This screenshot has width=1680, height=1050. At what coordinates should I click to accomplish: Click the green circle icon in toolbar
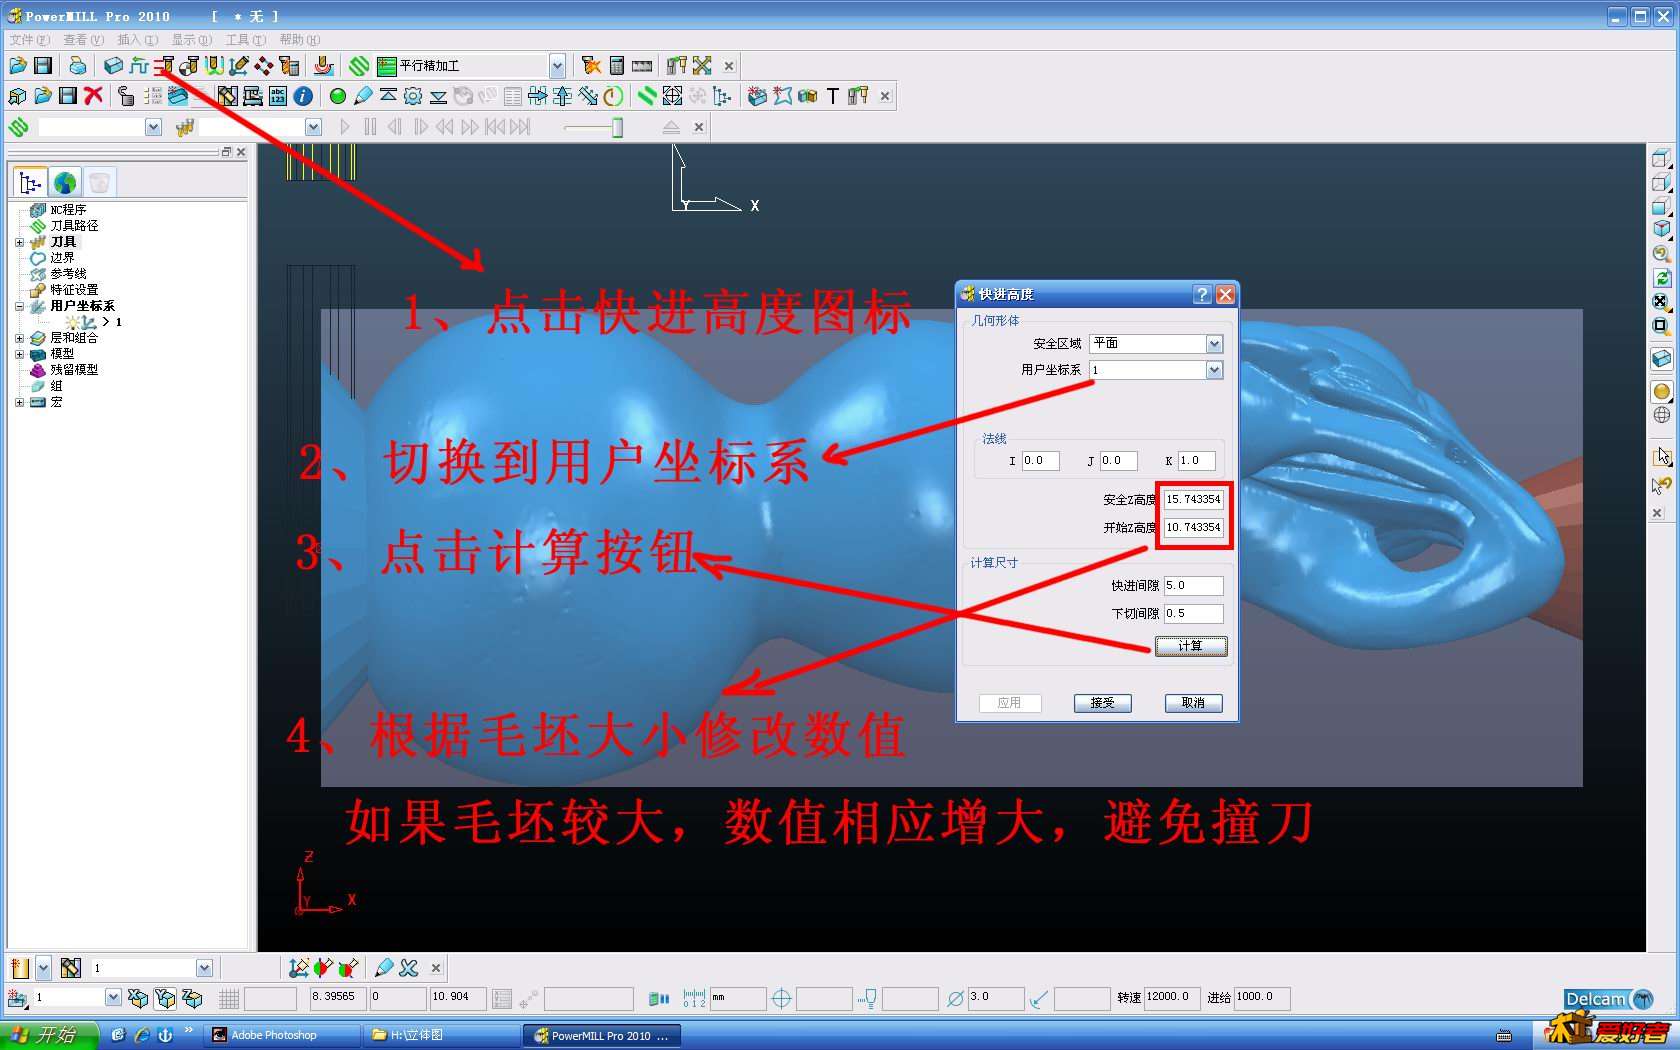click(x=338, y=96)
